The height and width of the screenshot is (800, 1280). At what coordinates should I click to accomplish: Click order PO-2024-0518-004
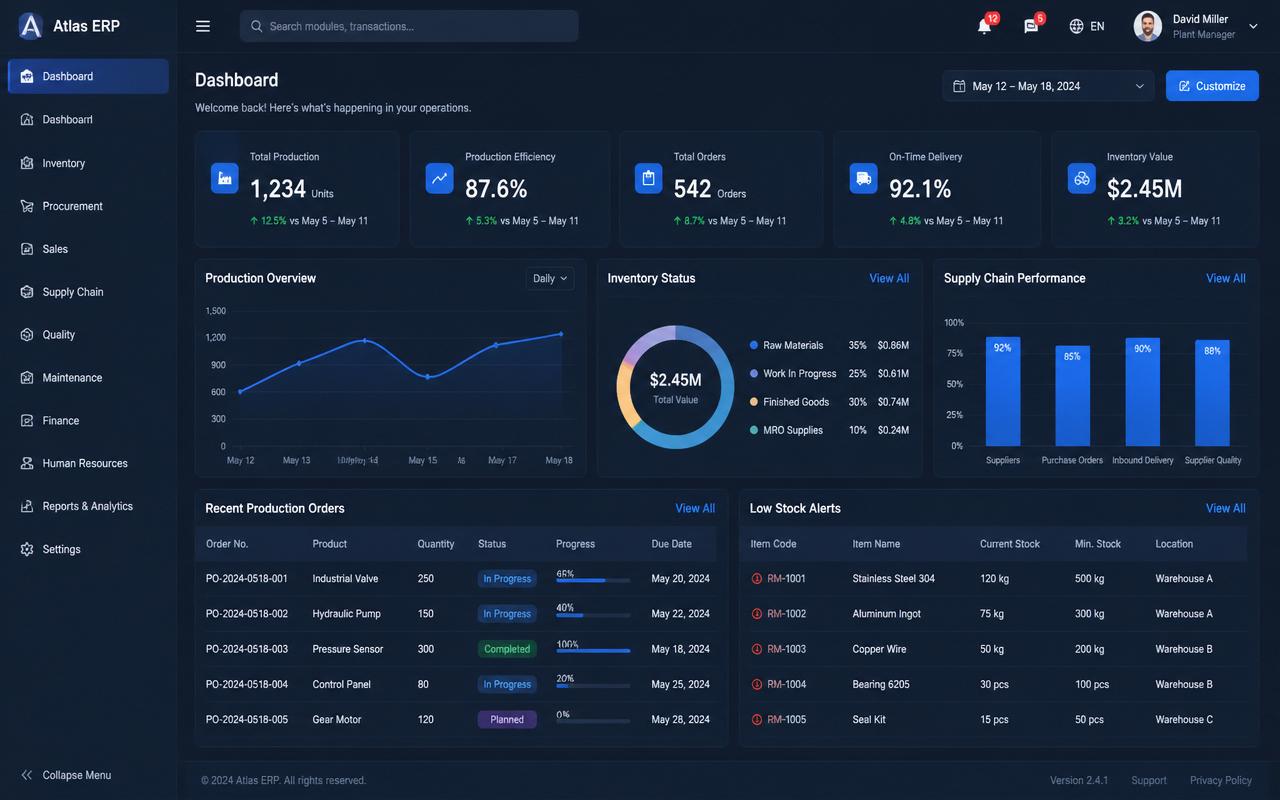point(247,685)
